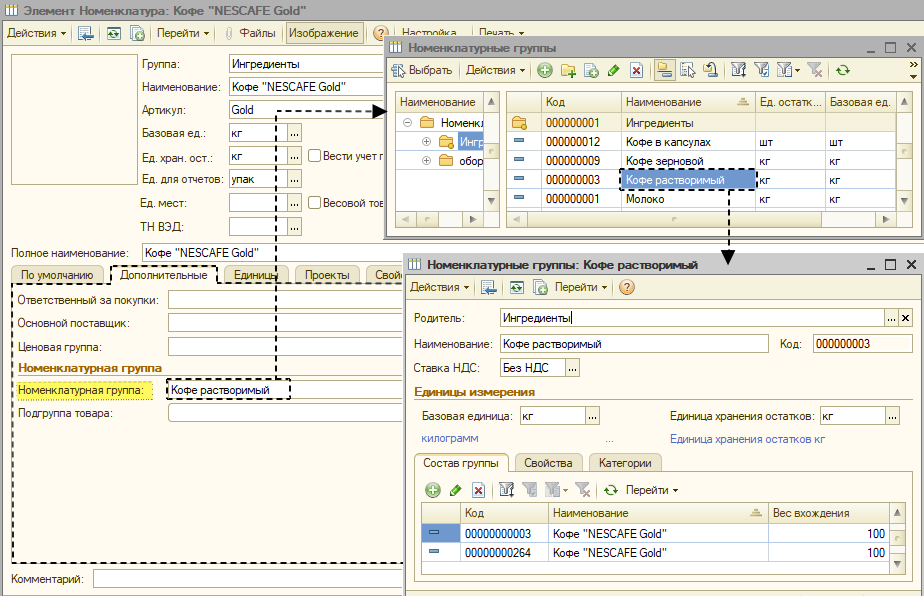The width and height of the screenshot is (924, 596).
Task: Open Действия dropdown in Номенклатурные группы list window
Action: click(x=496, y=71)
